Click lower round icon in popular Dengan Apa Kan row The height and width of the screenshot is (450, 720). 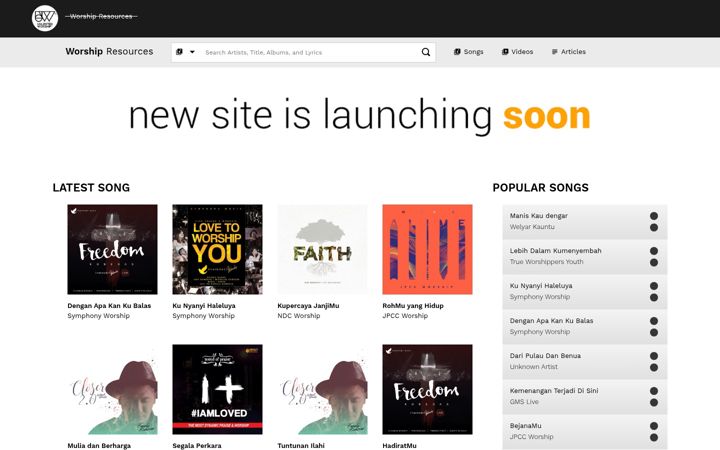(654, 332)
